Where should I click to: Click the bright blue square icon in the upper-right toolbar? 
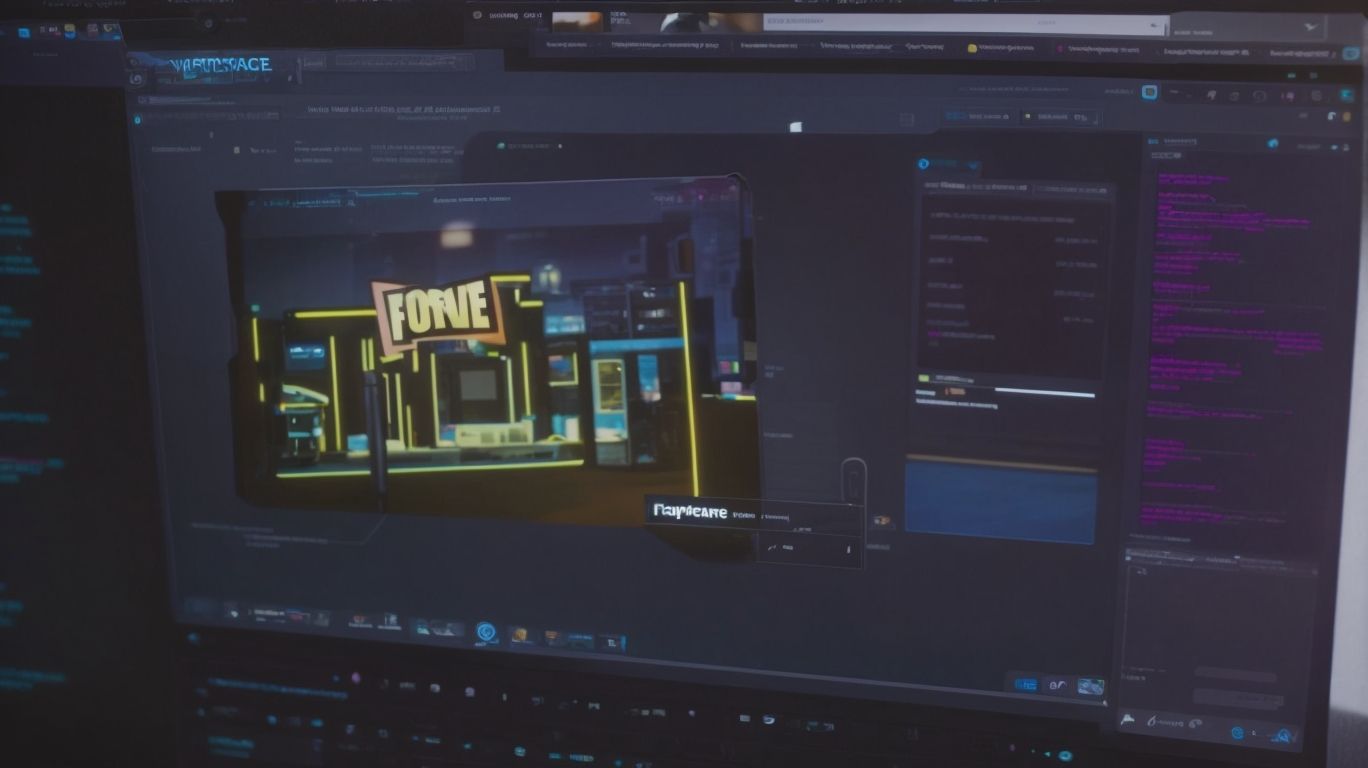point(1149,92)
